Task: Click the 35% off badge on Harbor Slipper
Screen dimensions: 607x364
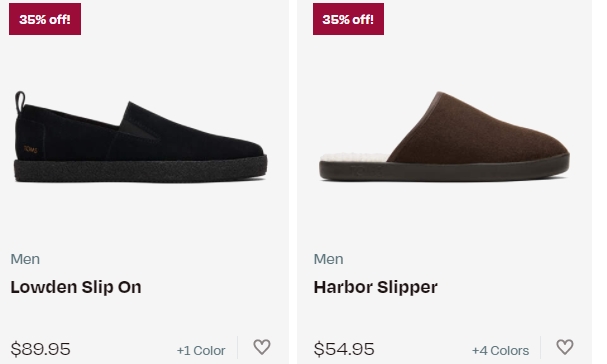Action: (348, 19)
